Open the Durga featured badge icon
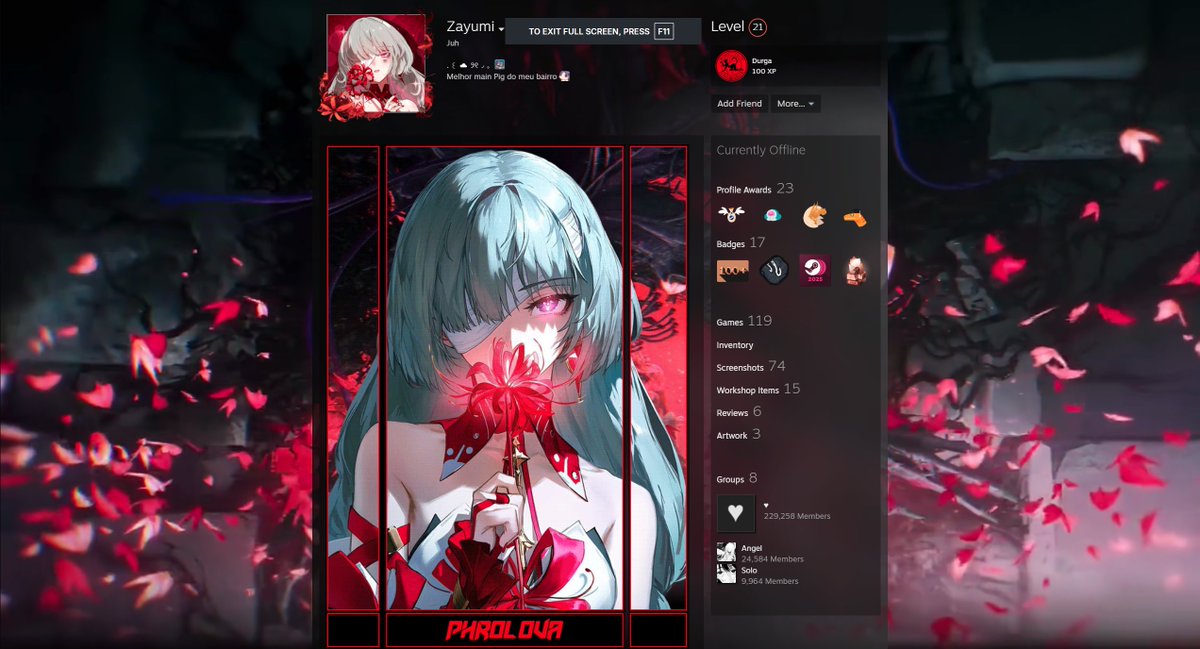The image size is (1200, 649). pos(732,66)
